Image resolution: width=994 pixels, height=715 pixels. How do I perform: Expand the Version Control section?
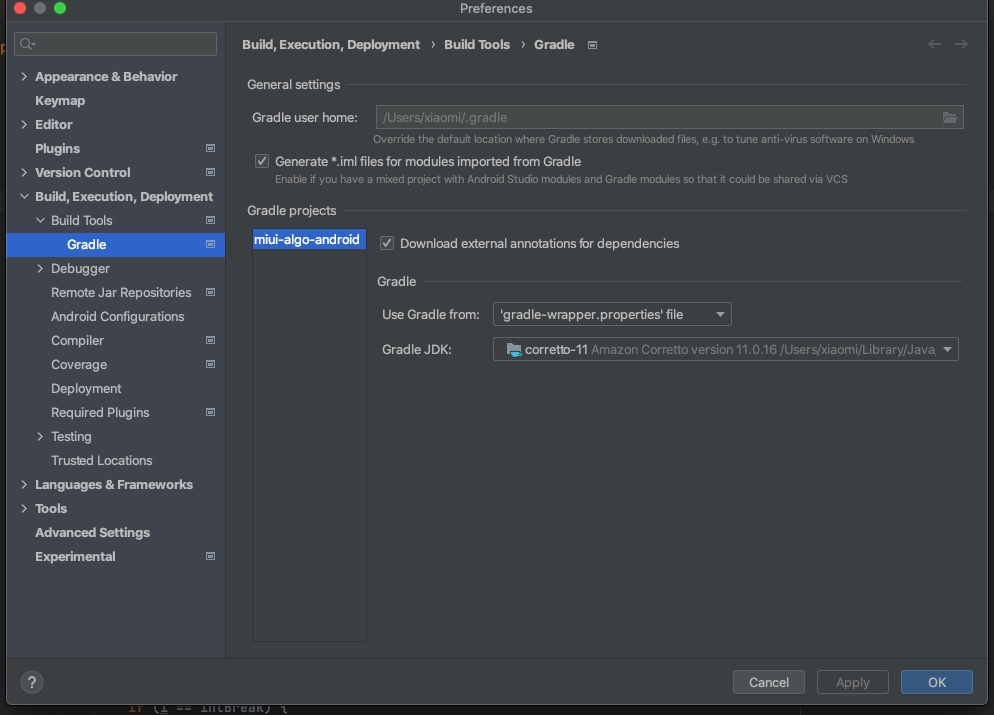[x=24, y=172]
